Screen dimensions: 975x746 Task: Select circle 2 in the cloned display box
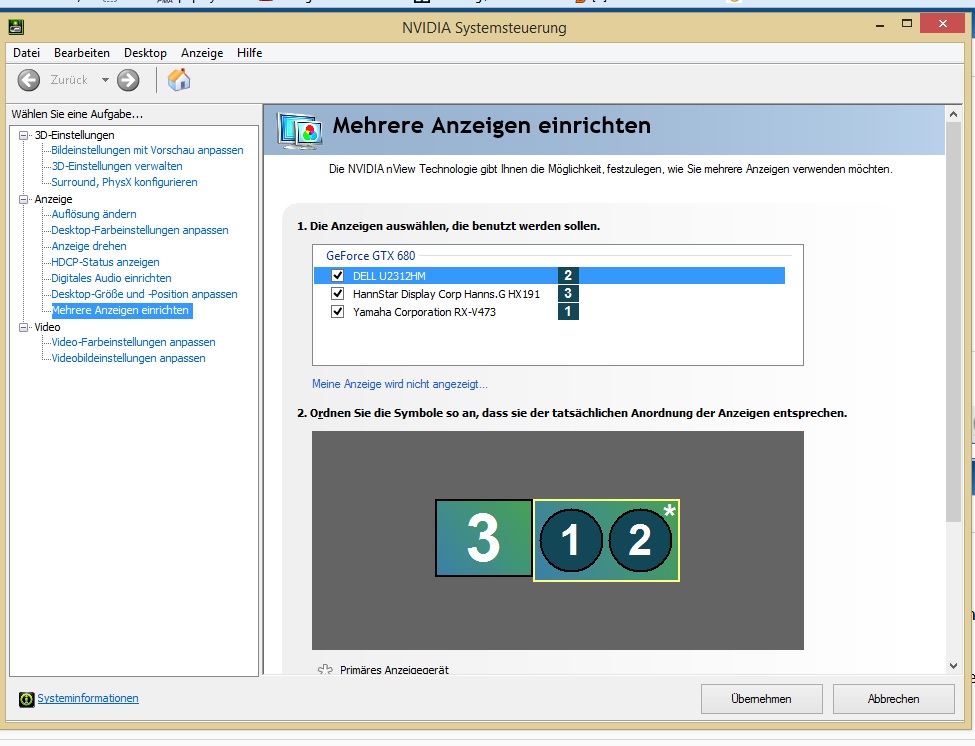coord(640,540)
